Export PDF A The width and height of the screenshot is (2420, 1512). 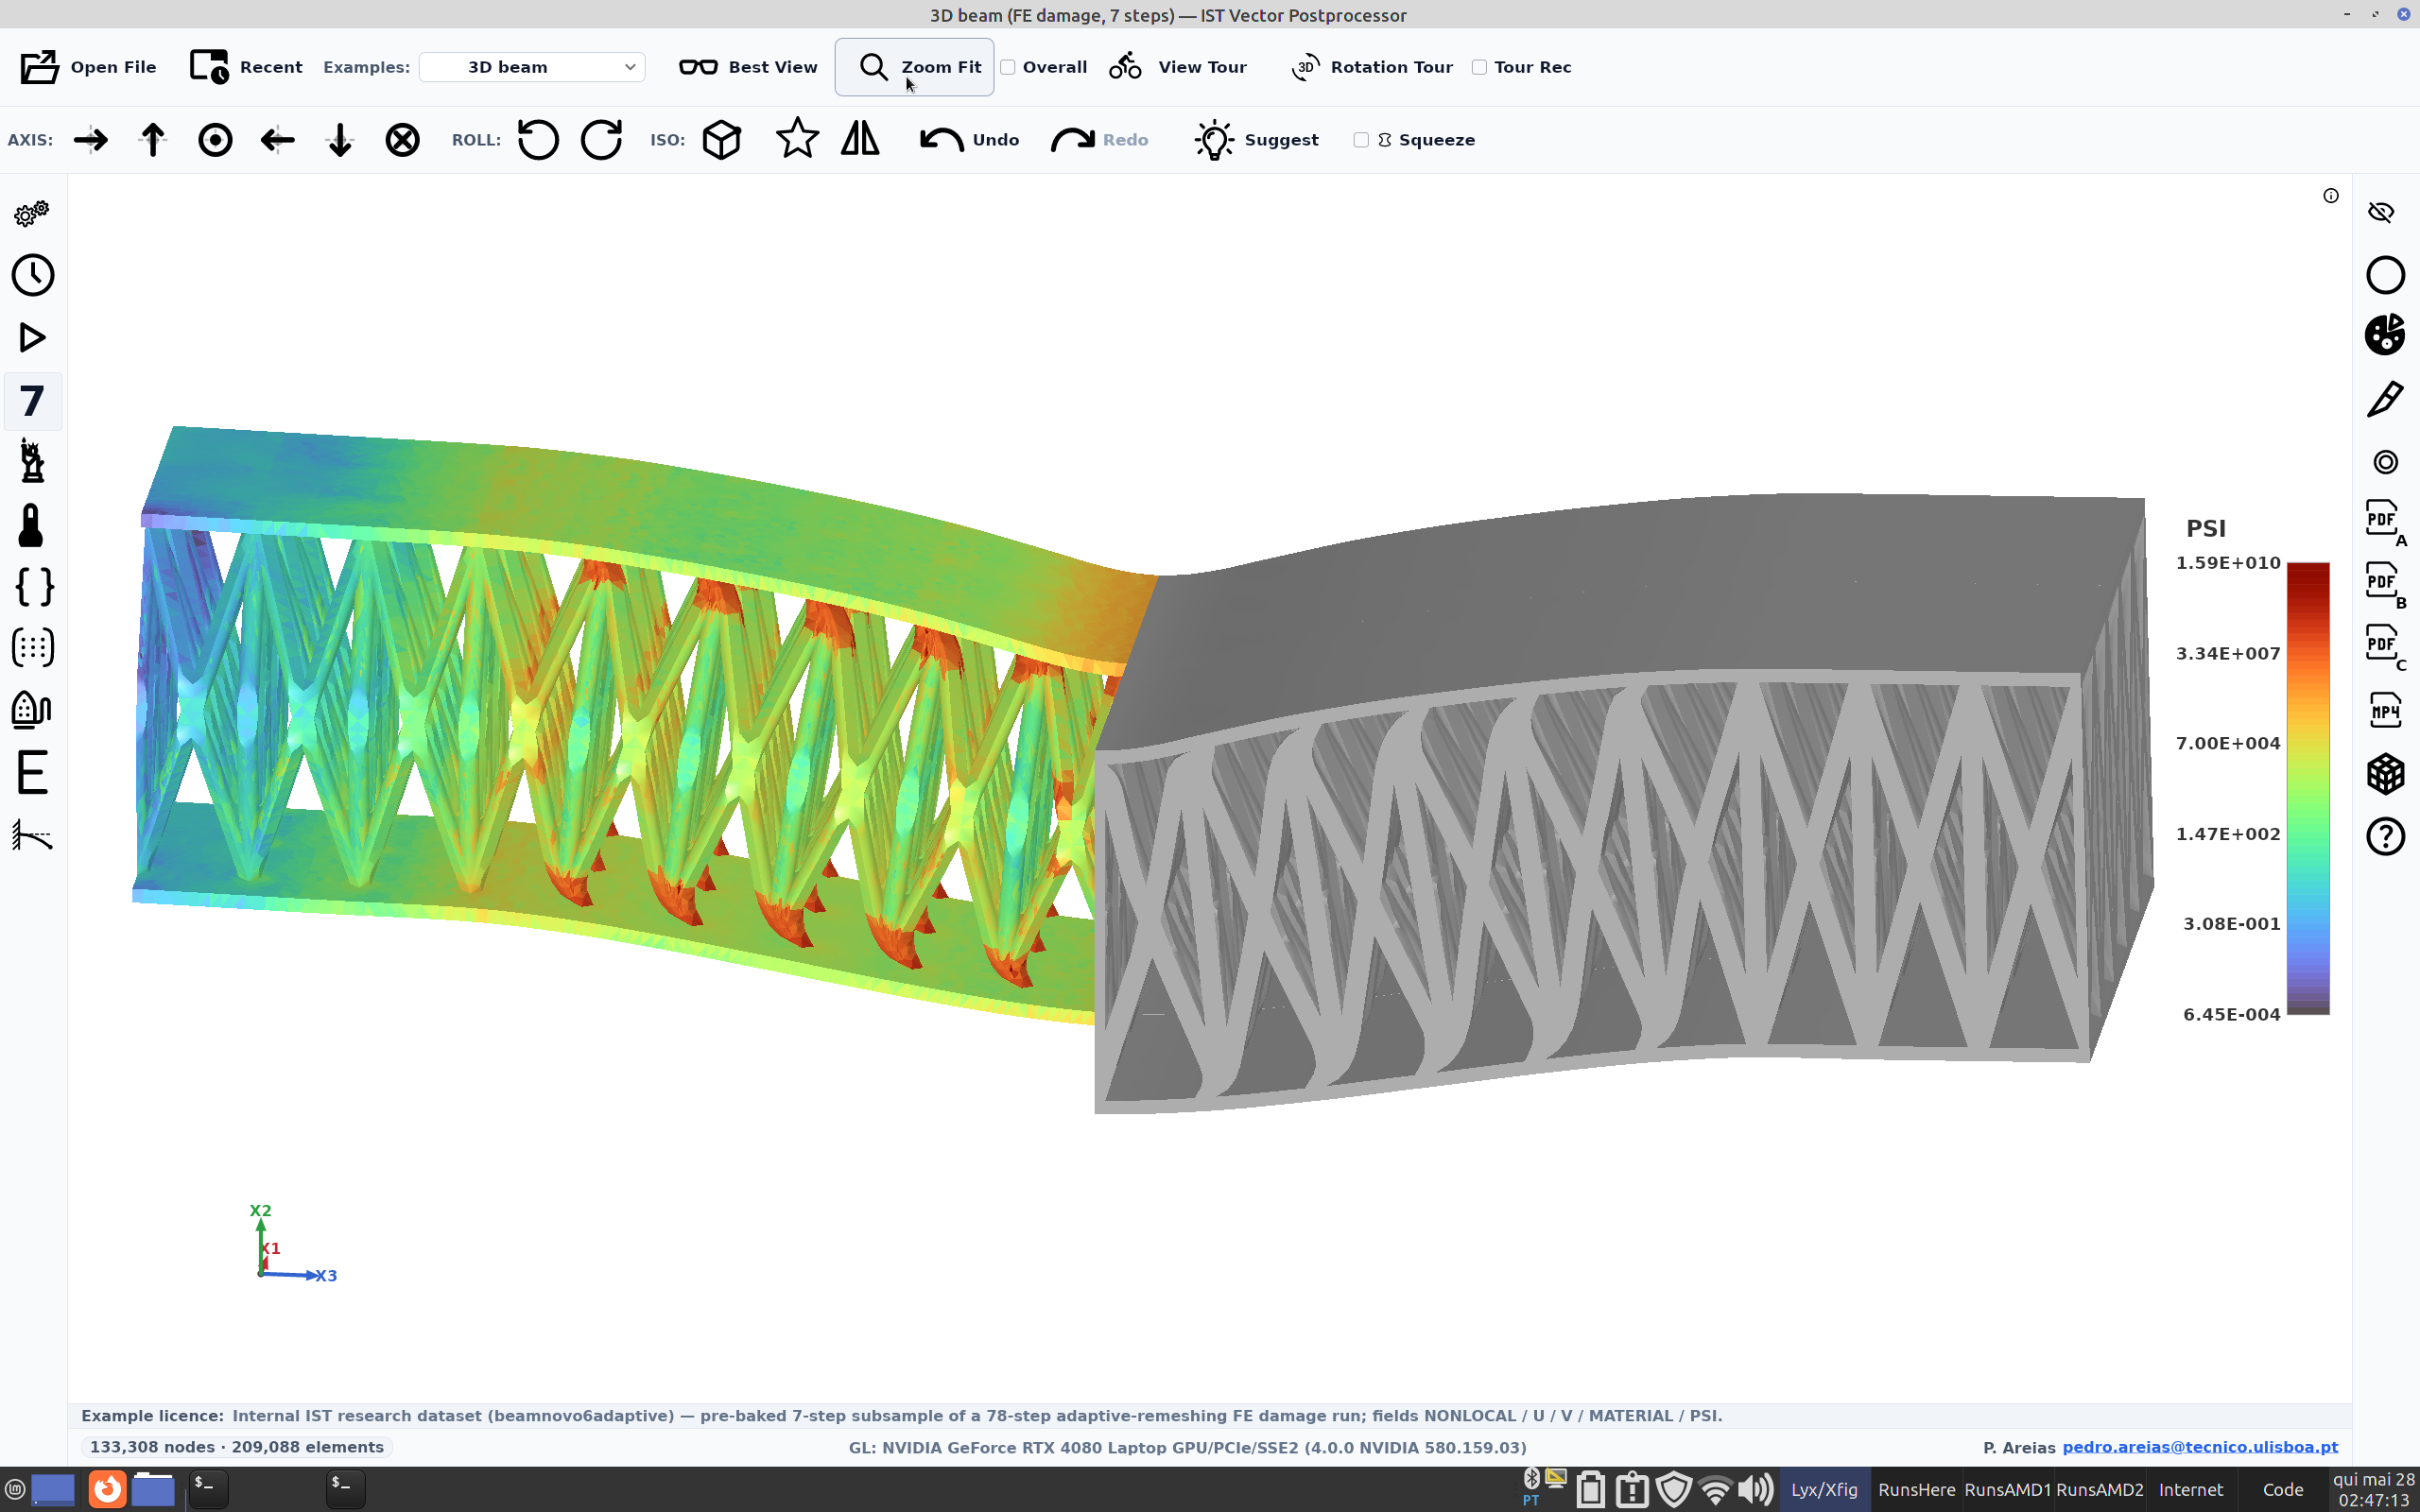tap(2385, 523)
